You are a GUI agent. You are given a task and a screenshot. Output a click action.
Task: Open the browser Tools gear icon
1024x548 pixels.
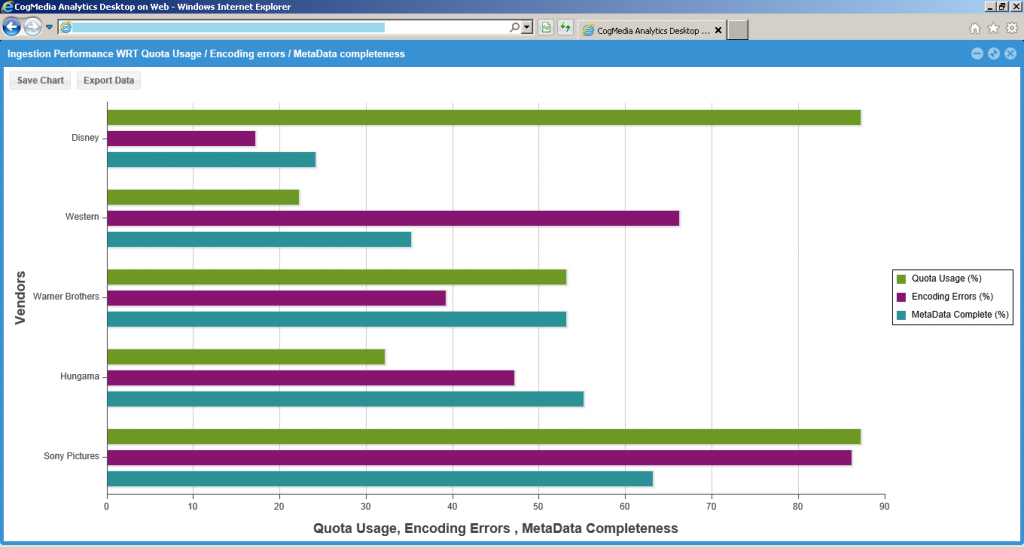1011,28
